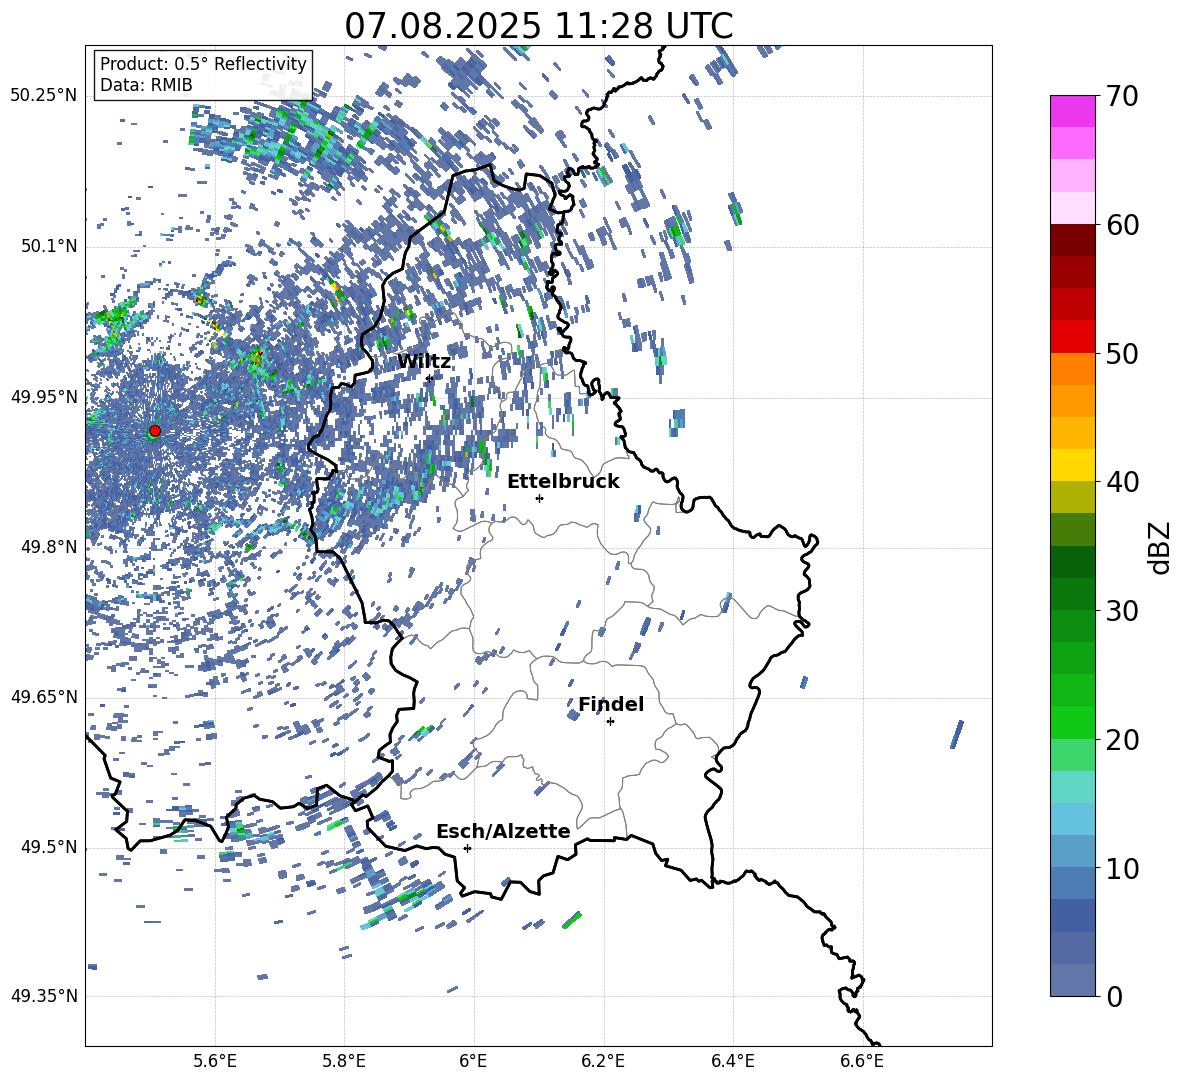Click the Findel station cross marker
Screen dimensions: 1184x1081
tap(610, 722)
